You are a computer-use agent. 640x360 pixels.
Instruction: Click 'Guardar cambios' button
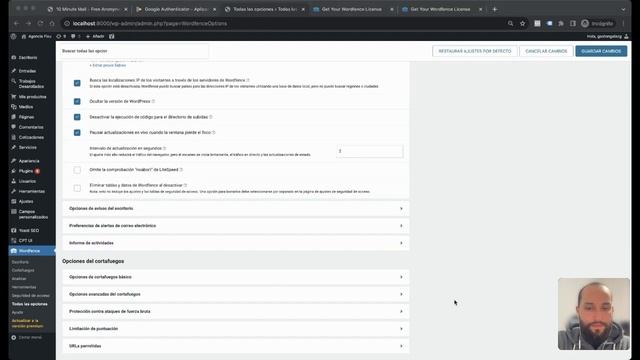pyautogui.click(x=601, y=51)
